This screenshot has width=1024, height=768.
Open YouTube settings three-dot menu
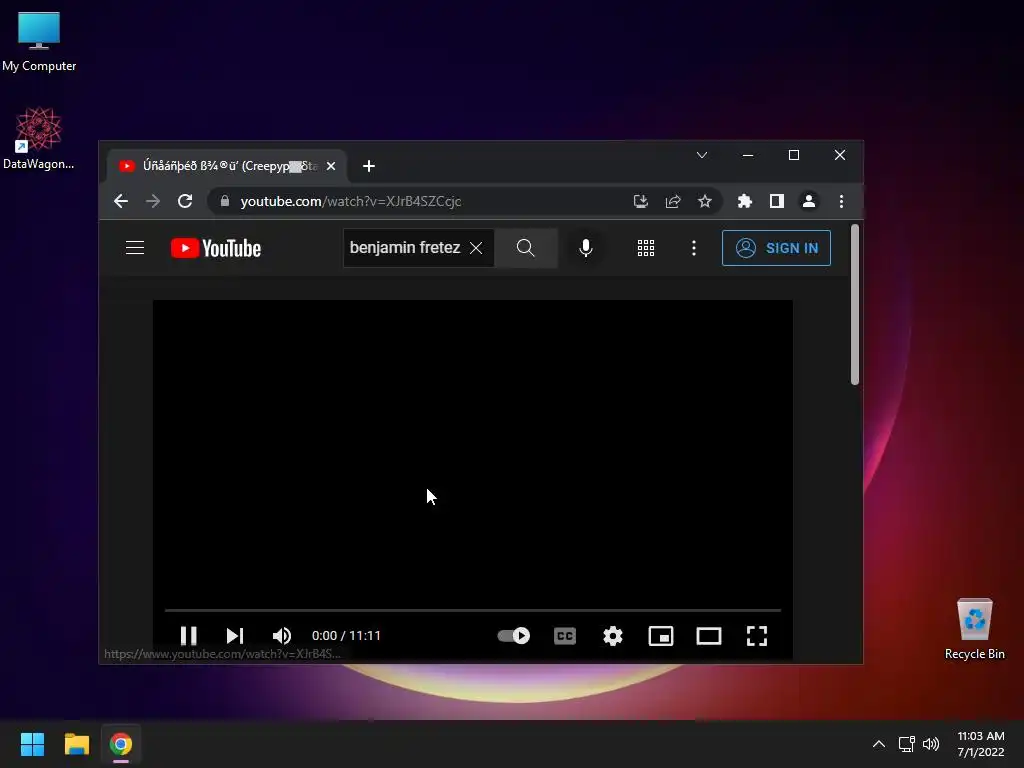[x=694, y=248]
